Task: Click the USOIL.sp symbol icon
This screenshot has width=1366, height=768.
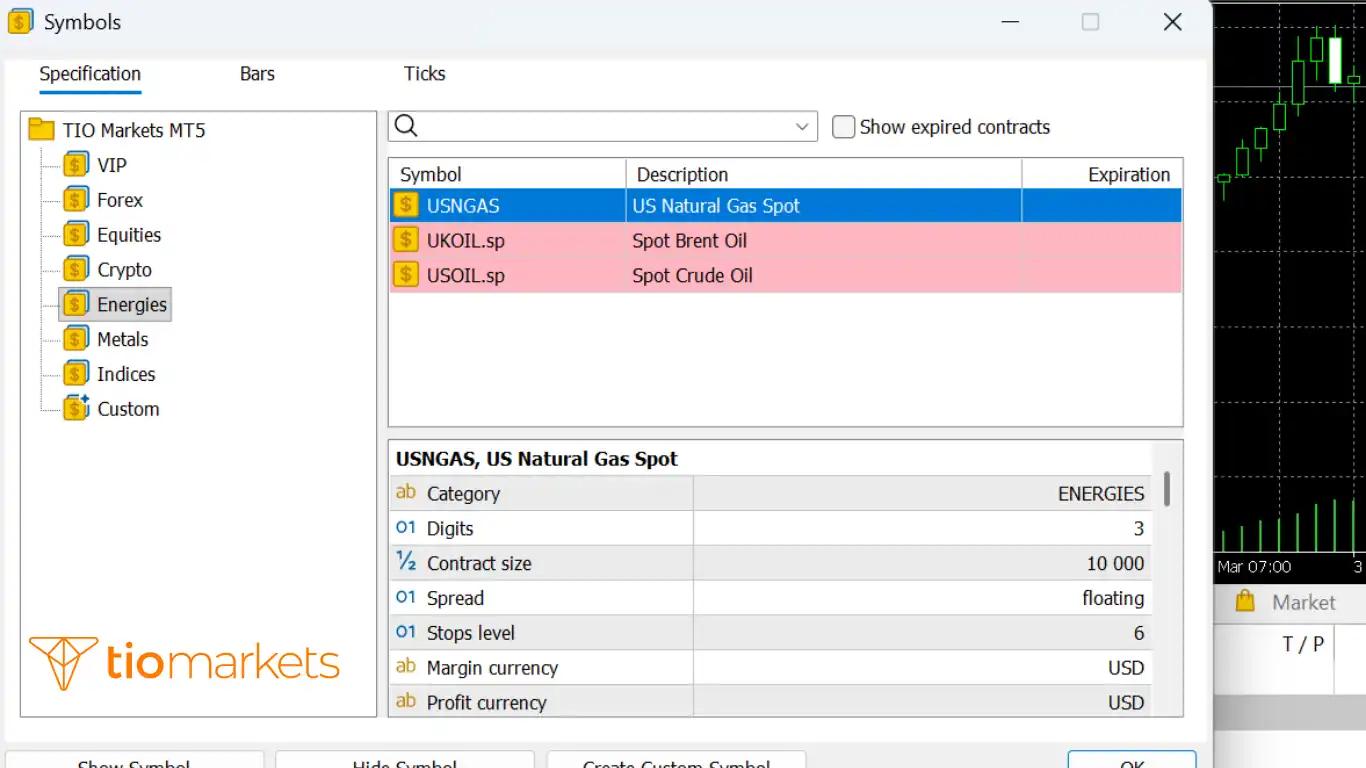Action: click(406, 275)
